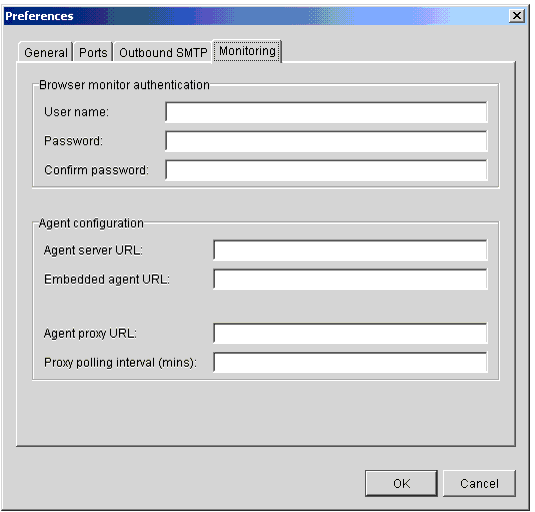This screenshot has width=535, height=512.
Task: Select the Outbound SMTP tab
Action: [163, 52]
